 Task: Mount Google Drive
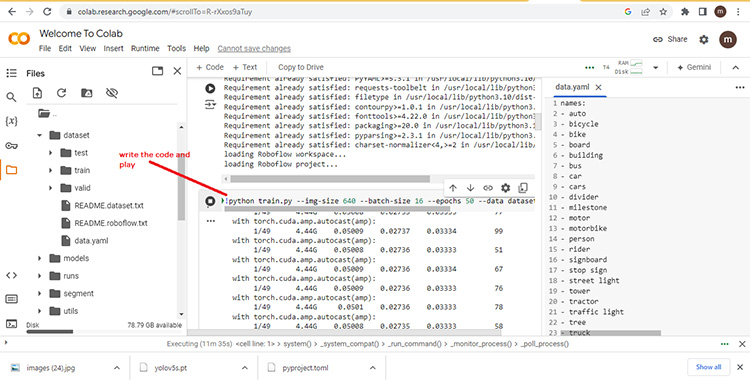(87, 93)
